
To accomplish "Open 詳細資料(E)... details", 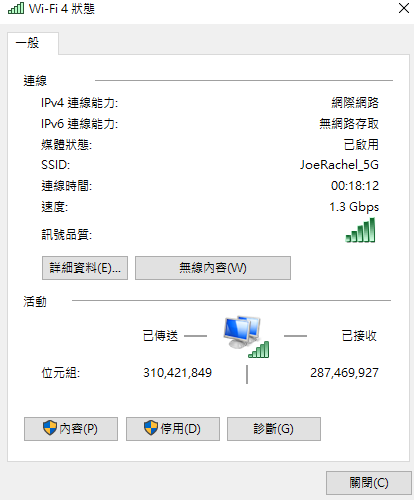I will pyautogui.click(x=85, y=268).
